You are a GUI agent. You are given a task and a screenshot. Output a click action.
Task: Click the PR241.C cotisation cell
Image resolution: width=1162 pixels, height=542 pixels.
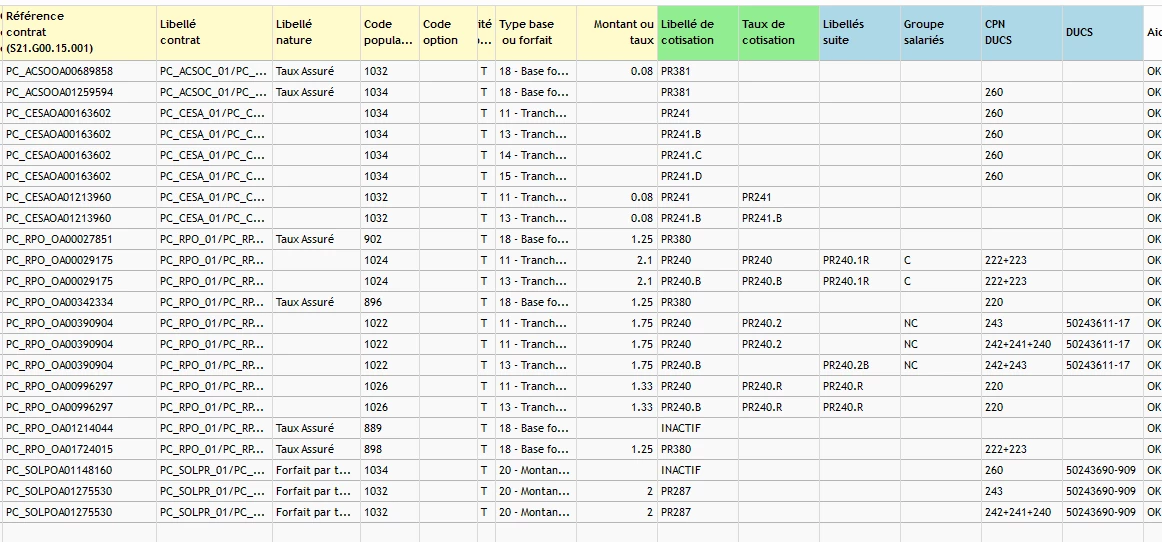click(x=682, y=156)
